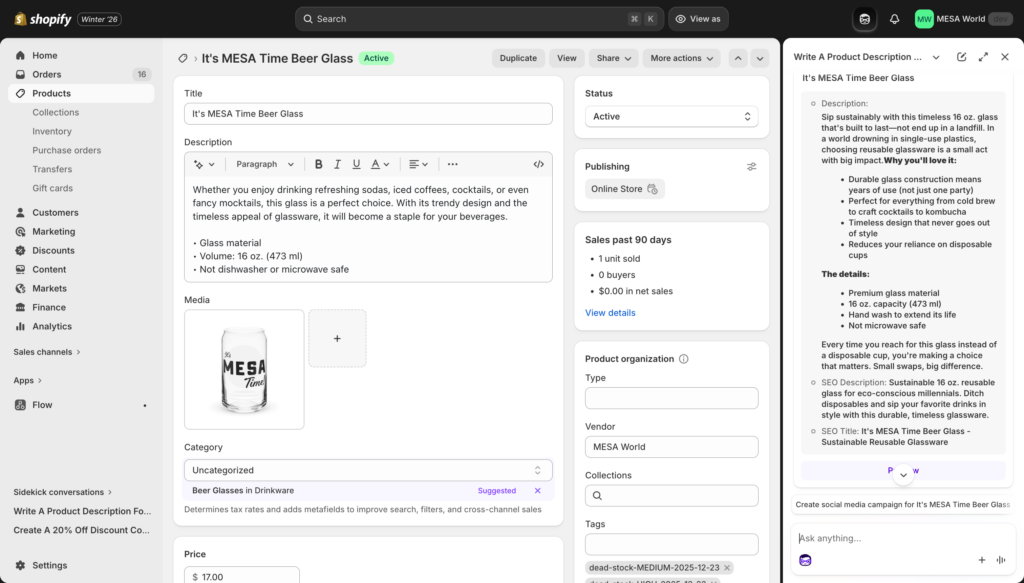Apply italic formatting in the description toolbar
This screenshot has height=583, width=1024.
point(337,164)
